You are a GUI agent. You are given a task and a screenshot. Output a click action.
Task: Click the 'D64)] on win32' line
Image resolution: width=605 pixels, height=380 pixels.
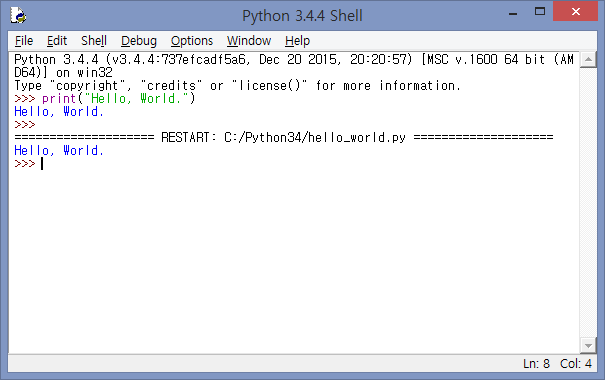click(63, 72)
